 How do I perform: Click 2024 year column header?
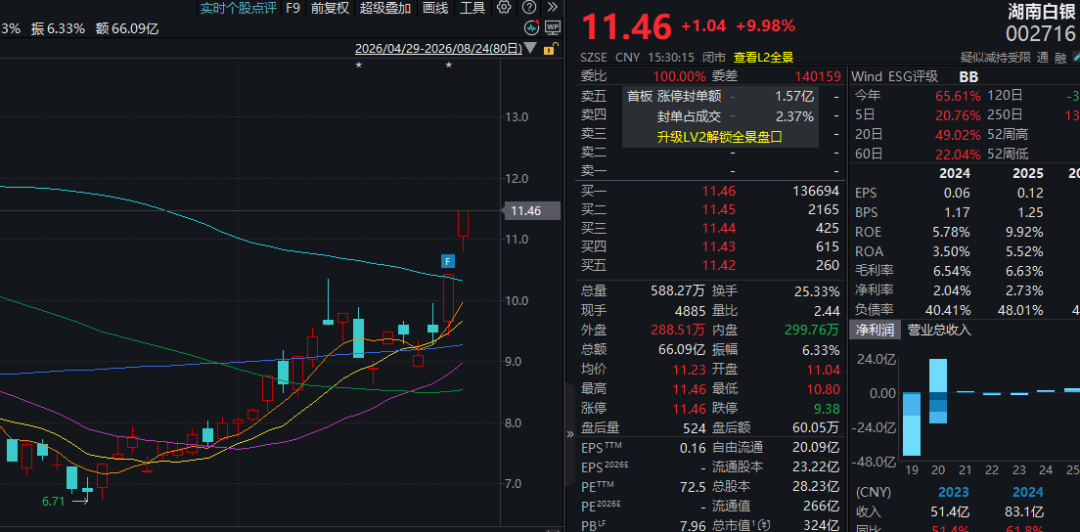point(955,174)
